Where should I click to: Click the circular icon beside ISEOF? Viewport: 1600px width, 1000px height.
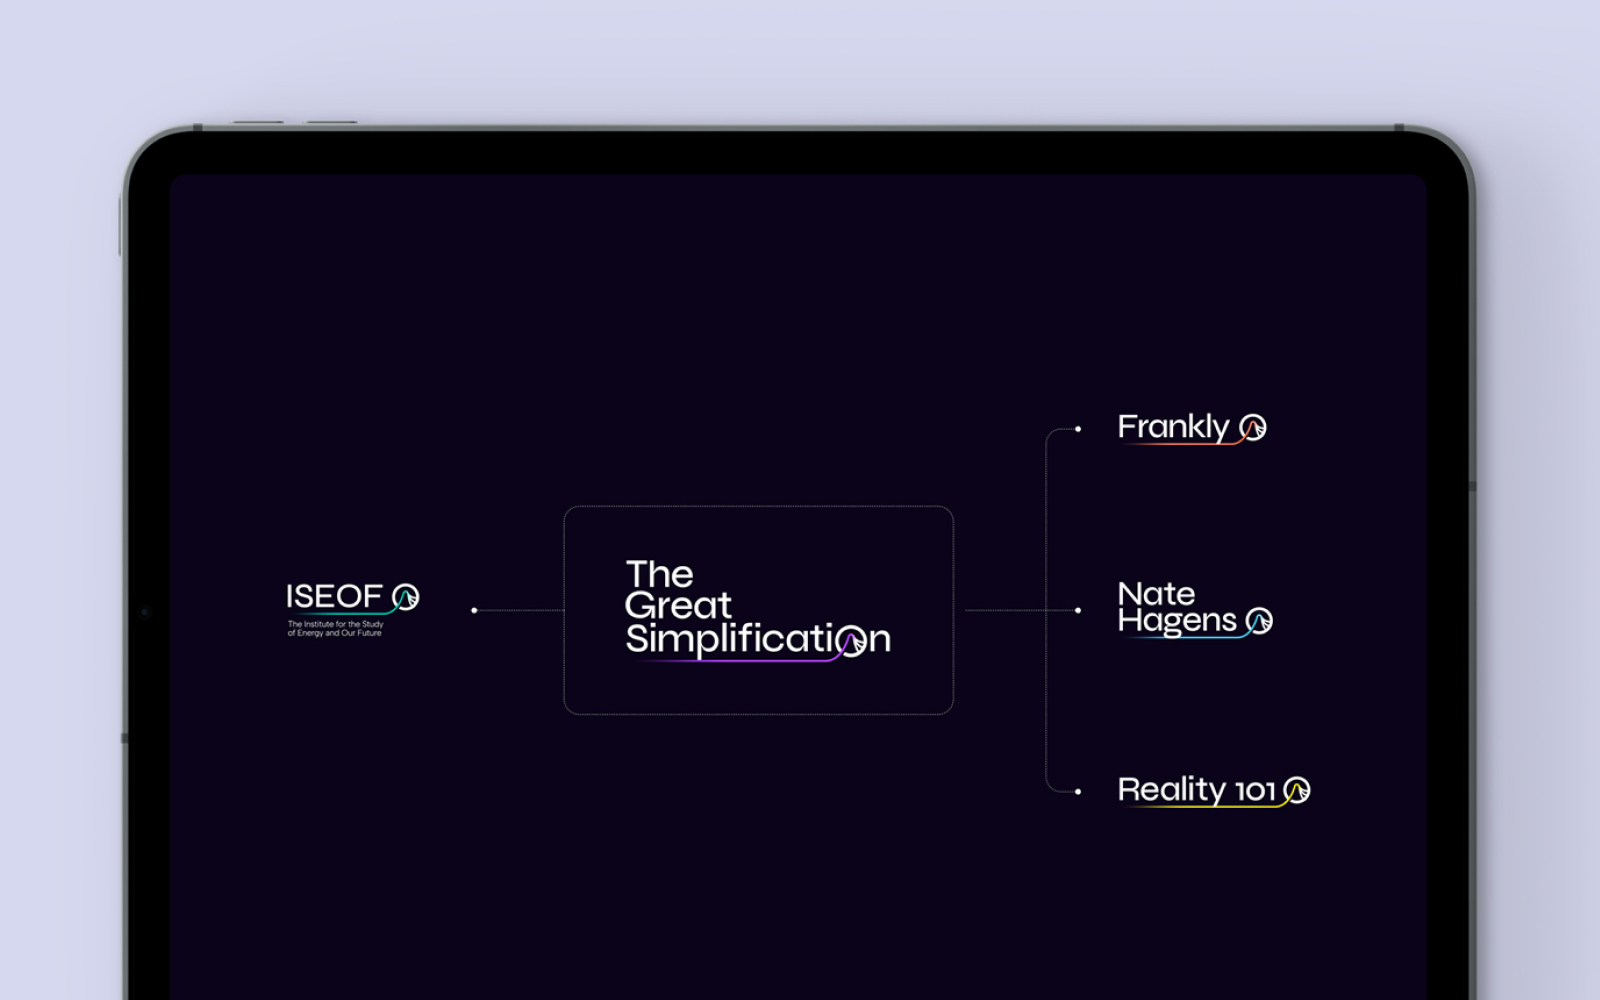click(x=405, y=597)
